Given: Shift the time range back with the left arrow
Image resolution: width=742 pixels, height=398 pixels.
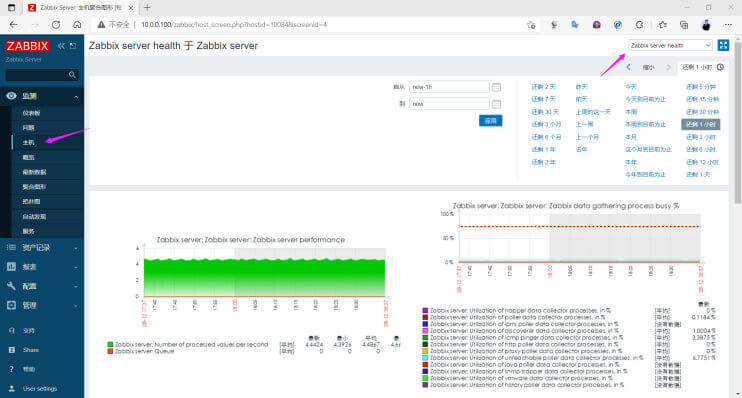Looking at the screenshot, I should [628, 67].
